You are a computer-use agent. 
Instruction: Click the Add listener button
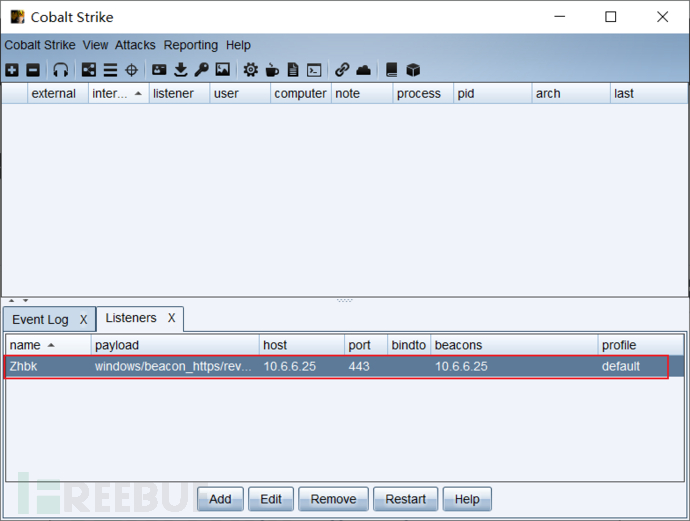pyautogui.click(x=220, y=499)
